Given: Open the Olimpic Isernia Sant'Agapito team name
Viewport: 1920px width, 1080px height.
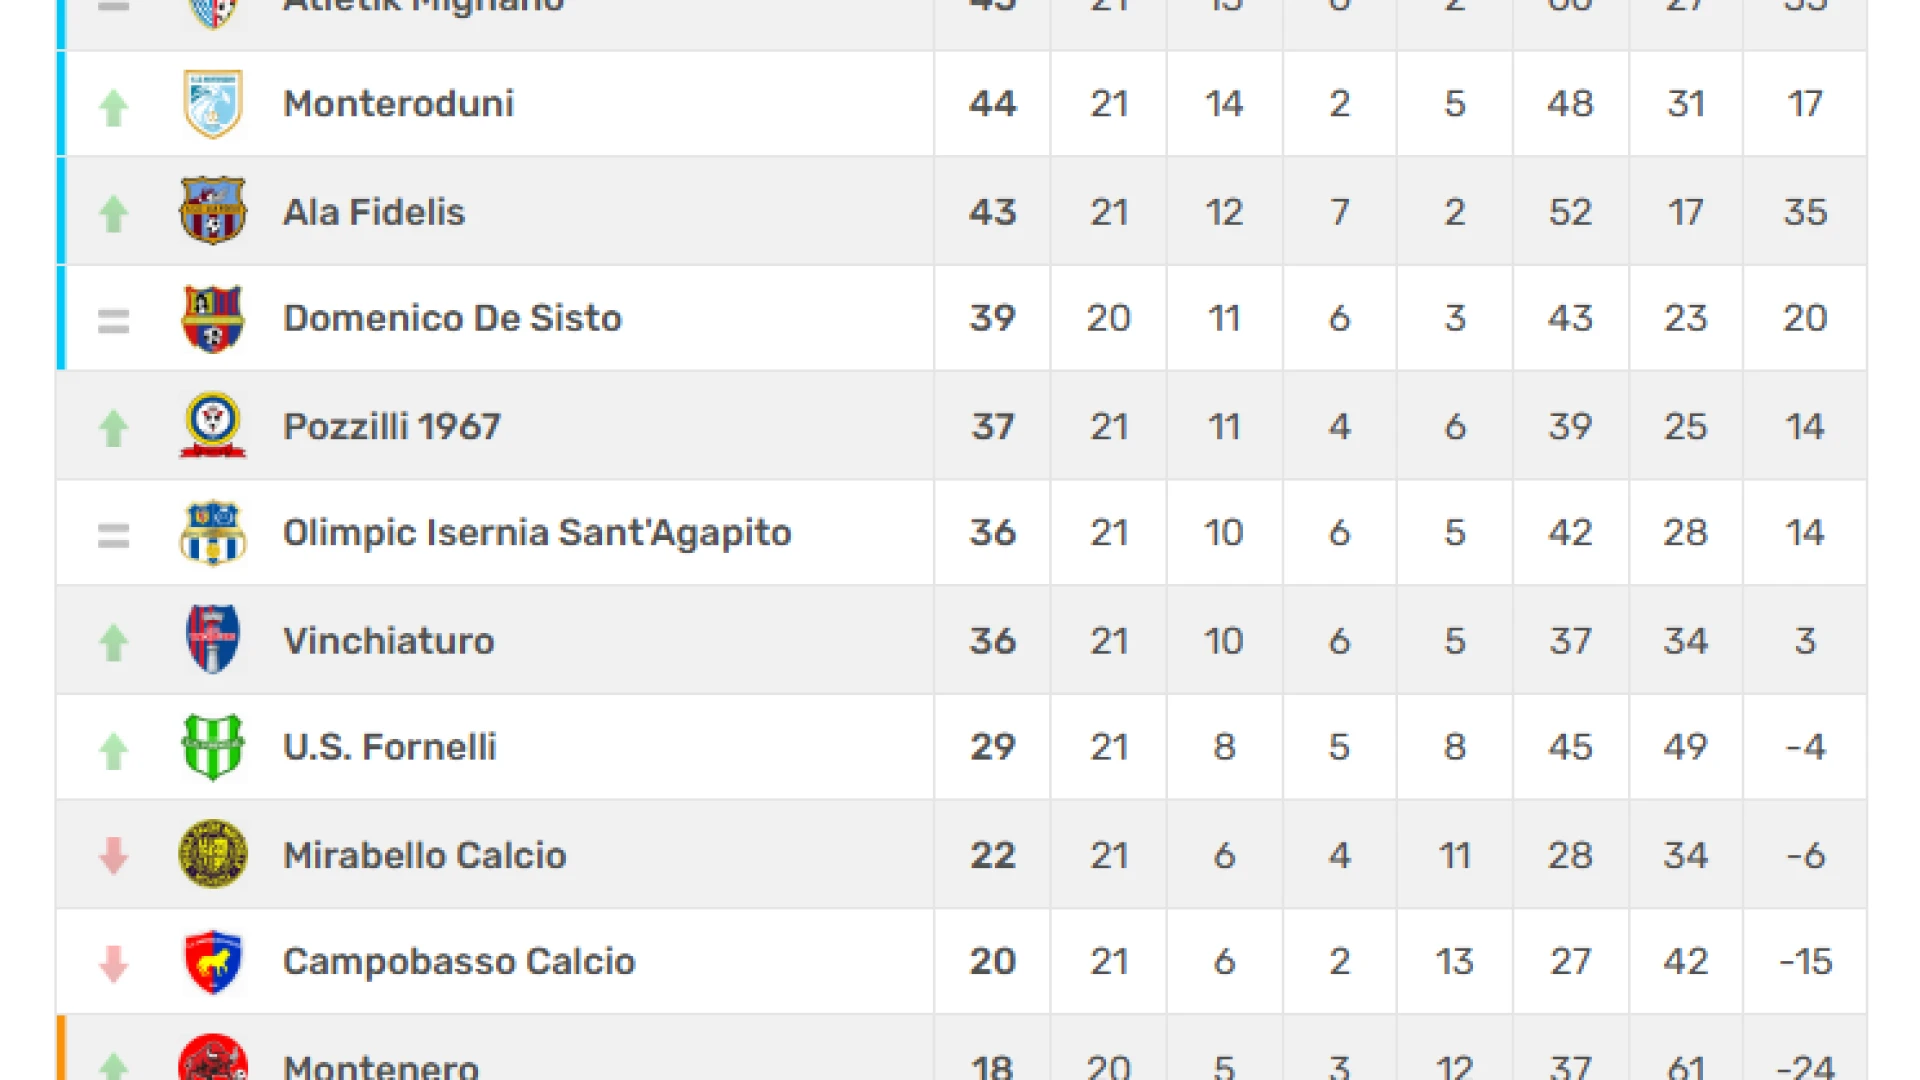Looking at the screenshot, I should [537, 533].
